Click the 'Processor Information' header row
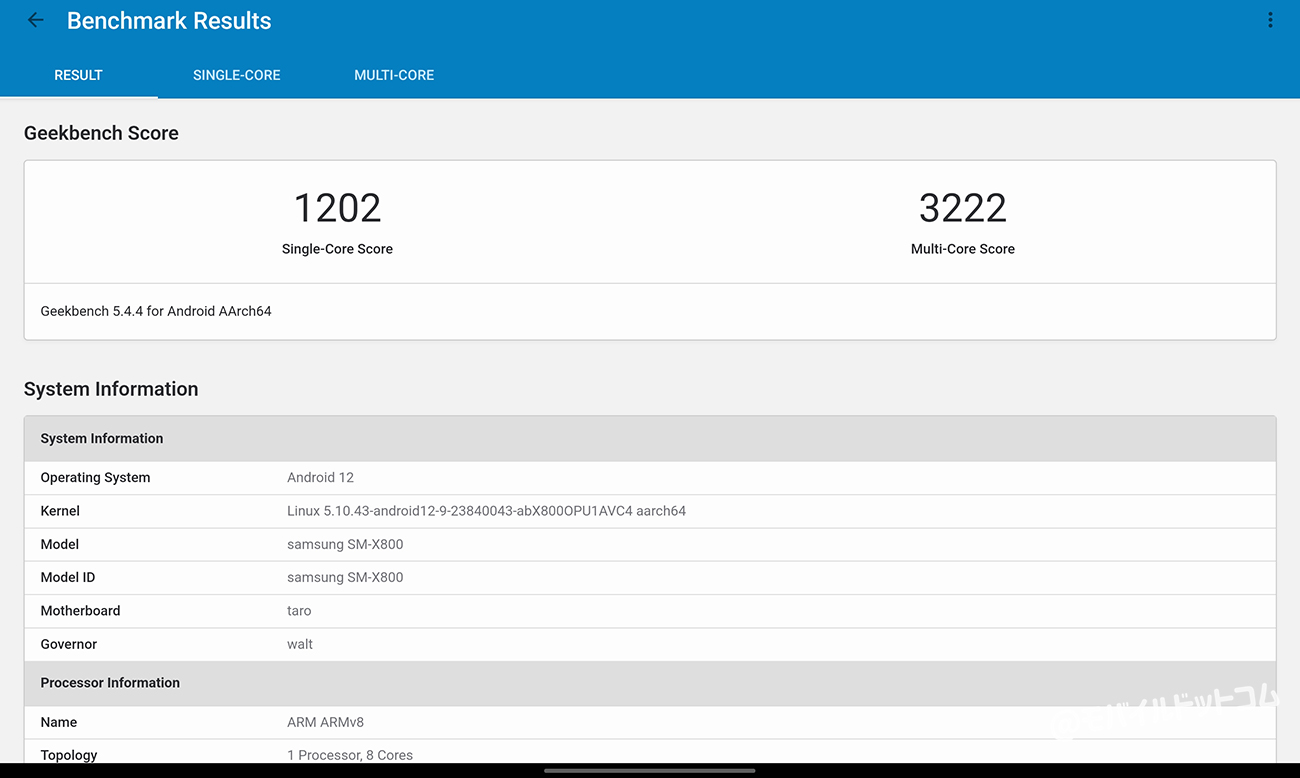Image resolution: width=1300 pixels, height=778 pixels. 650,683
